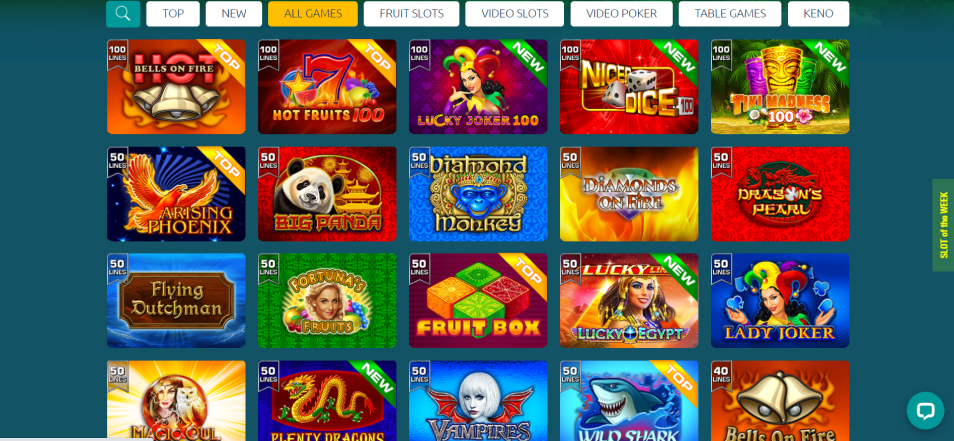
Task: Open the Fruit Box slot thumbnail
Action: 478,300
